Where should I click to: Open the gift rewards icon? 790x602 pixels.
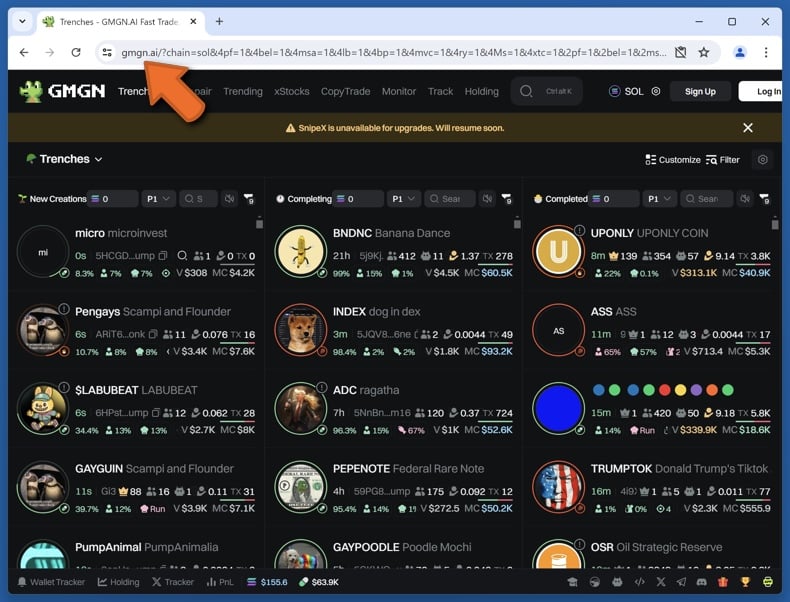tap(723, 582)
